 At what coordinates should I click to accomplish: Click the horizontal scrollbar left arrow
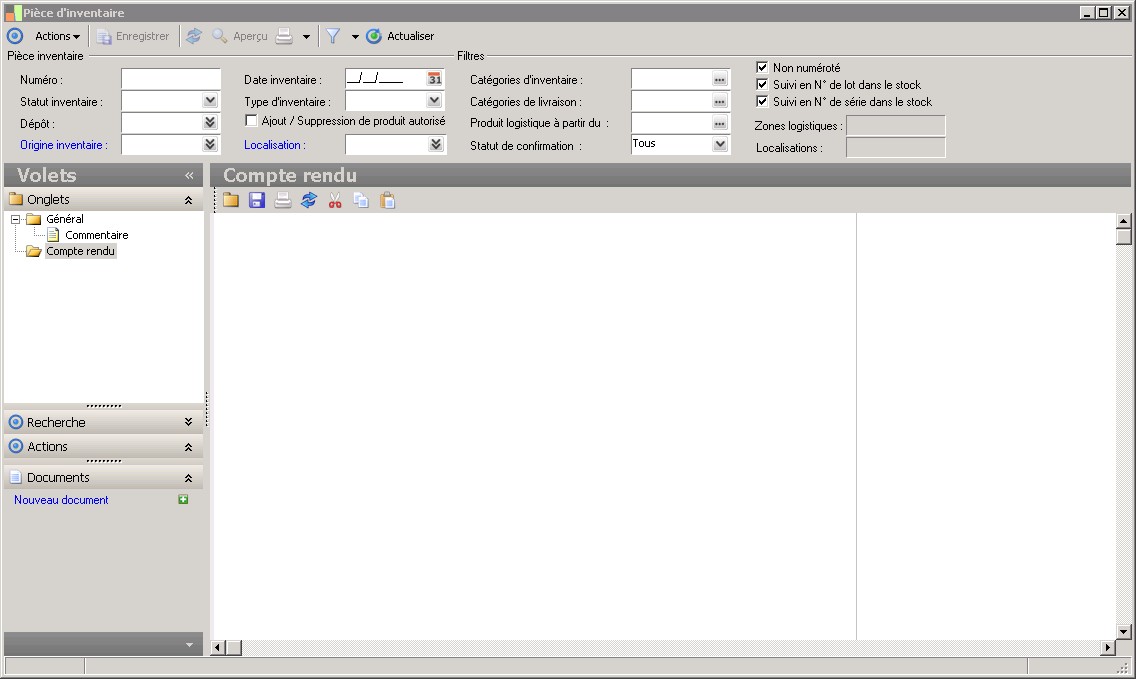[217, 648]
